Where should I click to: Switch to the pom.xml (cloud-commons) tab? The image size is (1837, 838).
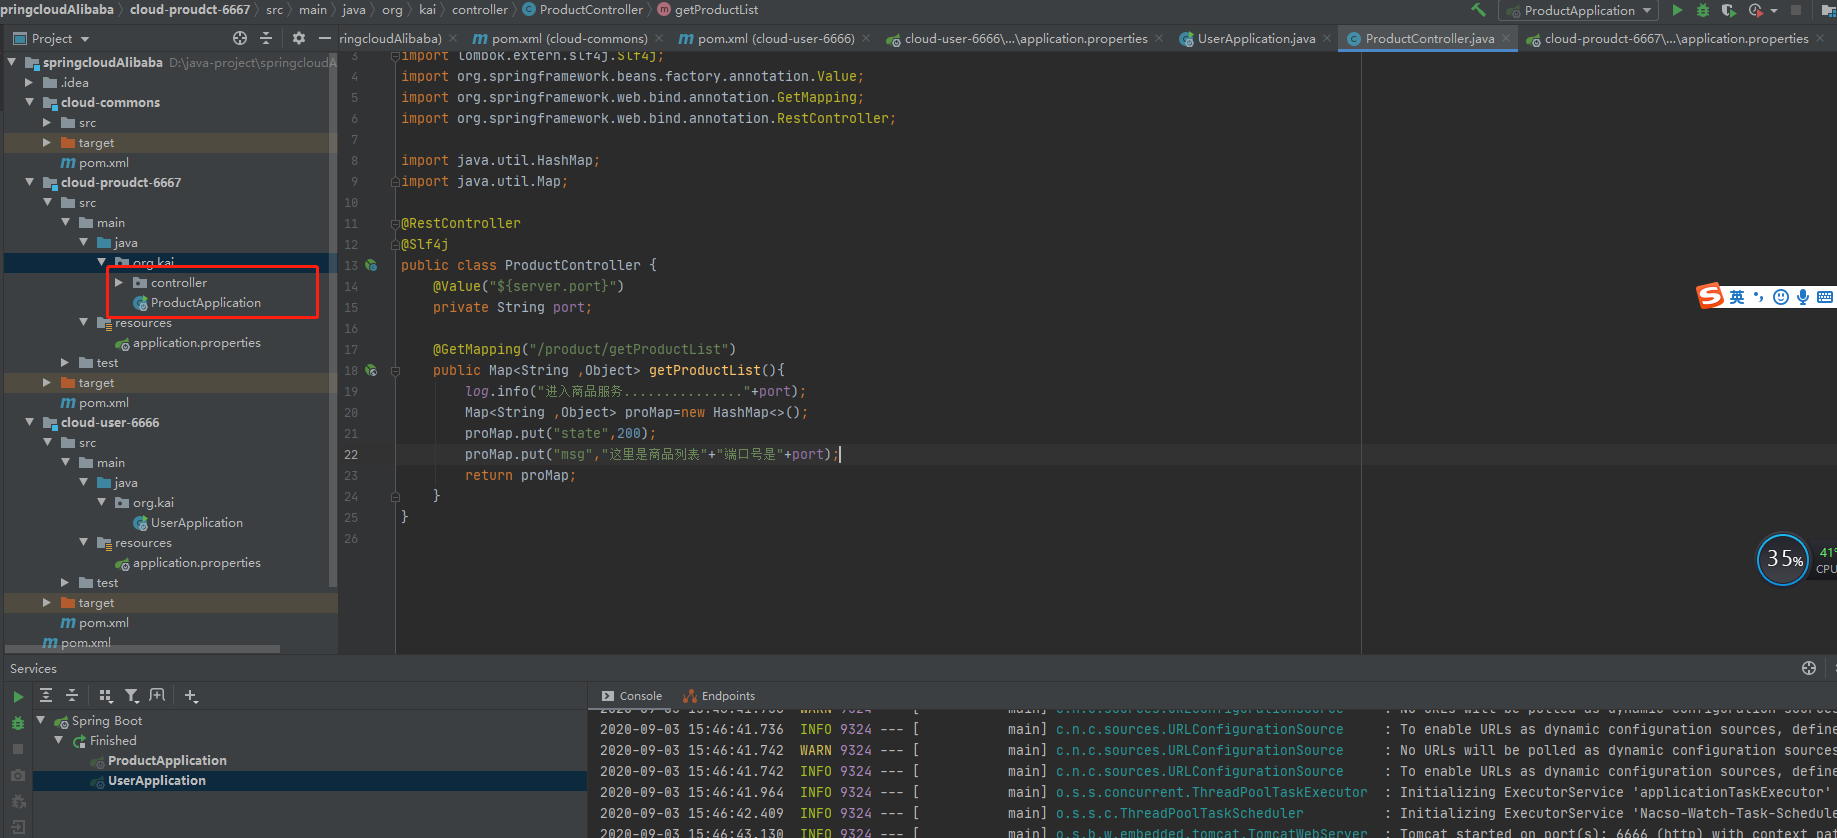[560, 38]
